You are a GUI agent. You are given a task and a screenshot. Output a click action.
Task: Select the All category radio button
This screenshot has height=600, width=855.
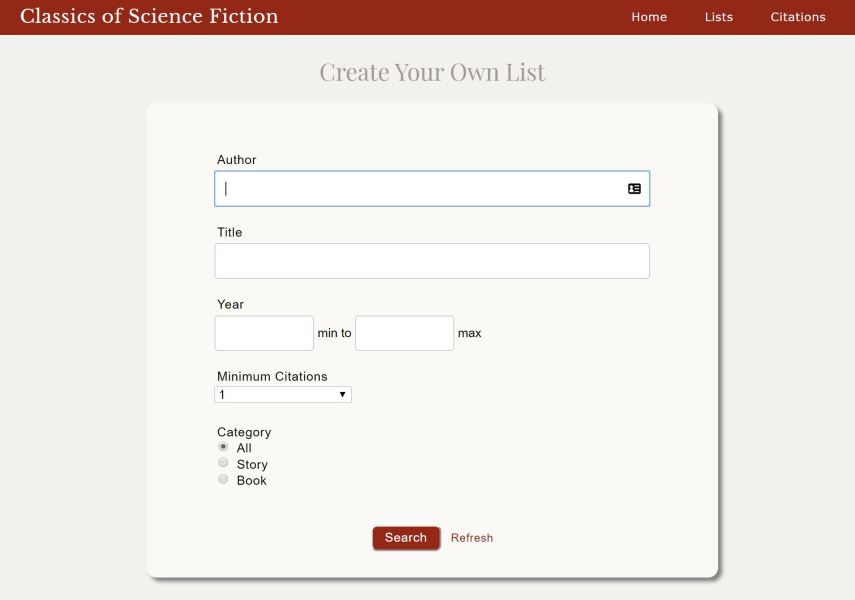pyautogui.click(x=223, y=447)
